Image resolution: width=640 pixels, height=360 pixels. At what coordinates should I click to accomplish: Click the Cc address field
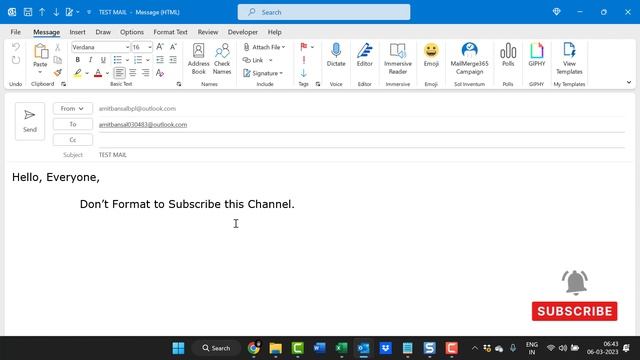(361, 140)
